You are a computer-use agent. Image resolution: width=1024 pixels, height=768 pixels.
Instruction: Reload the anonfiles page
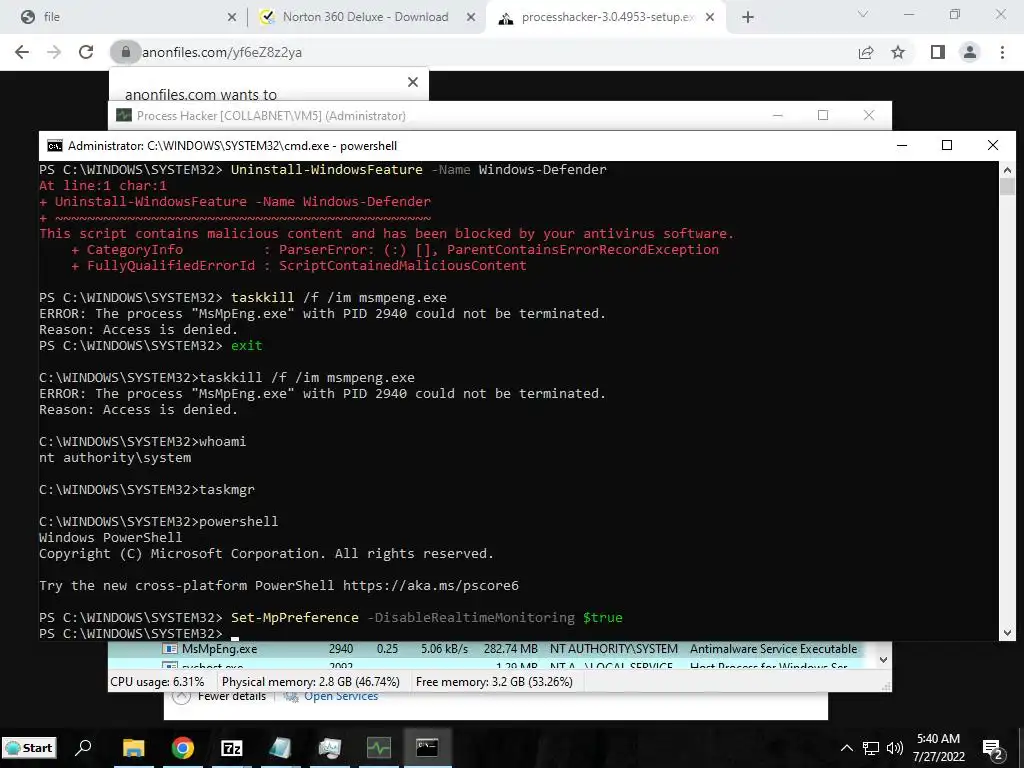(86, 52)
